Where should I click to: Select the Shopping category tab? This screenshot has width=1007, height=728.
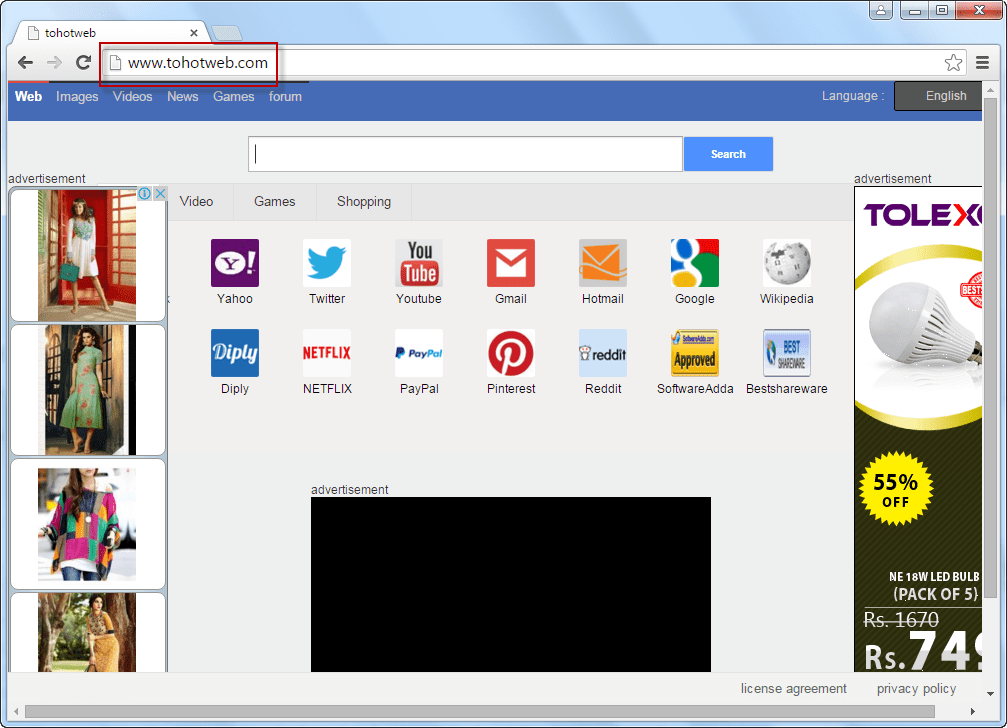364,202
